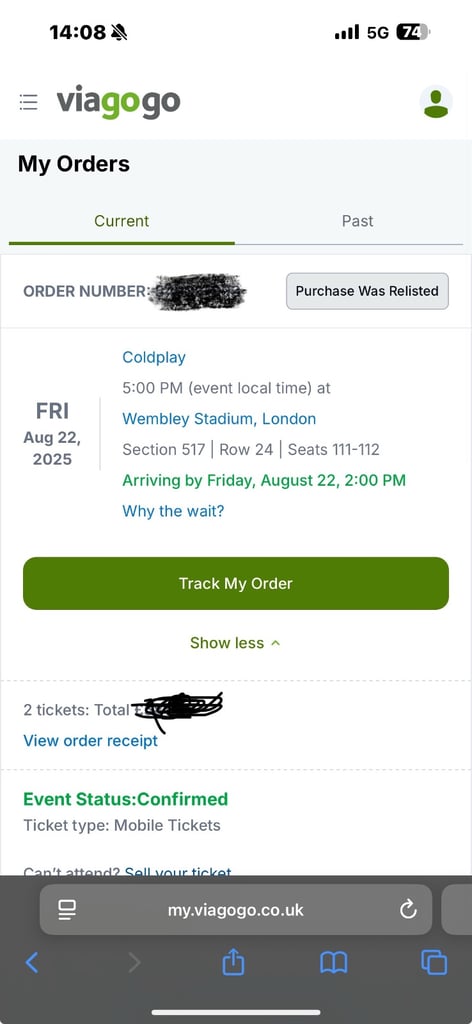Open the Coldplay event link
The height and width of the screenshot is (1024, 472).
pyautogui.click(x=154, y=357)
